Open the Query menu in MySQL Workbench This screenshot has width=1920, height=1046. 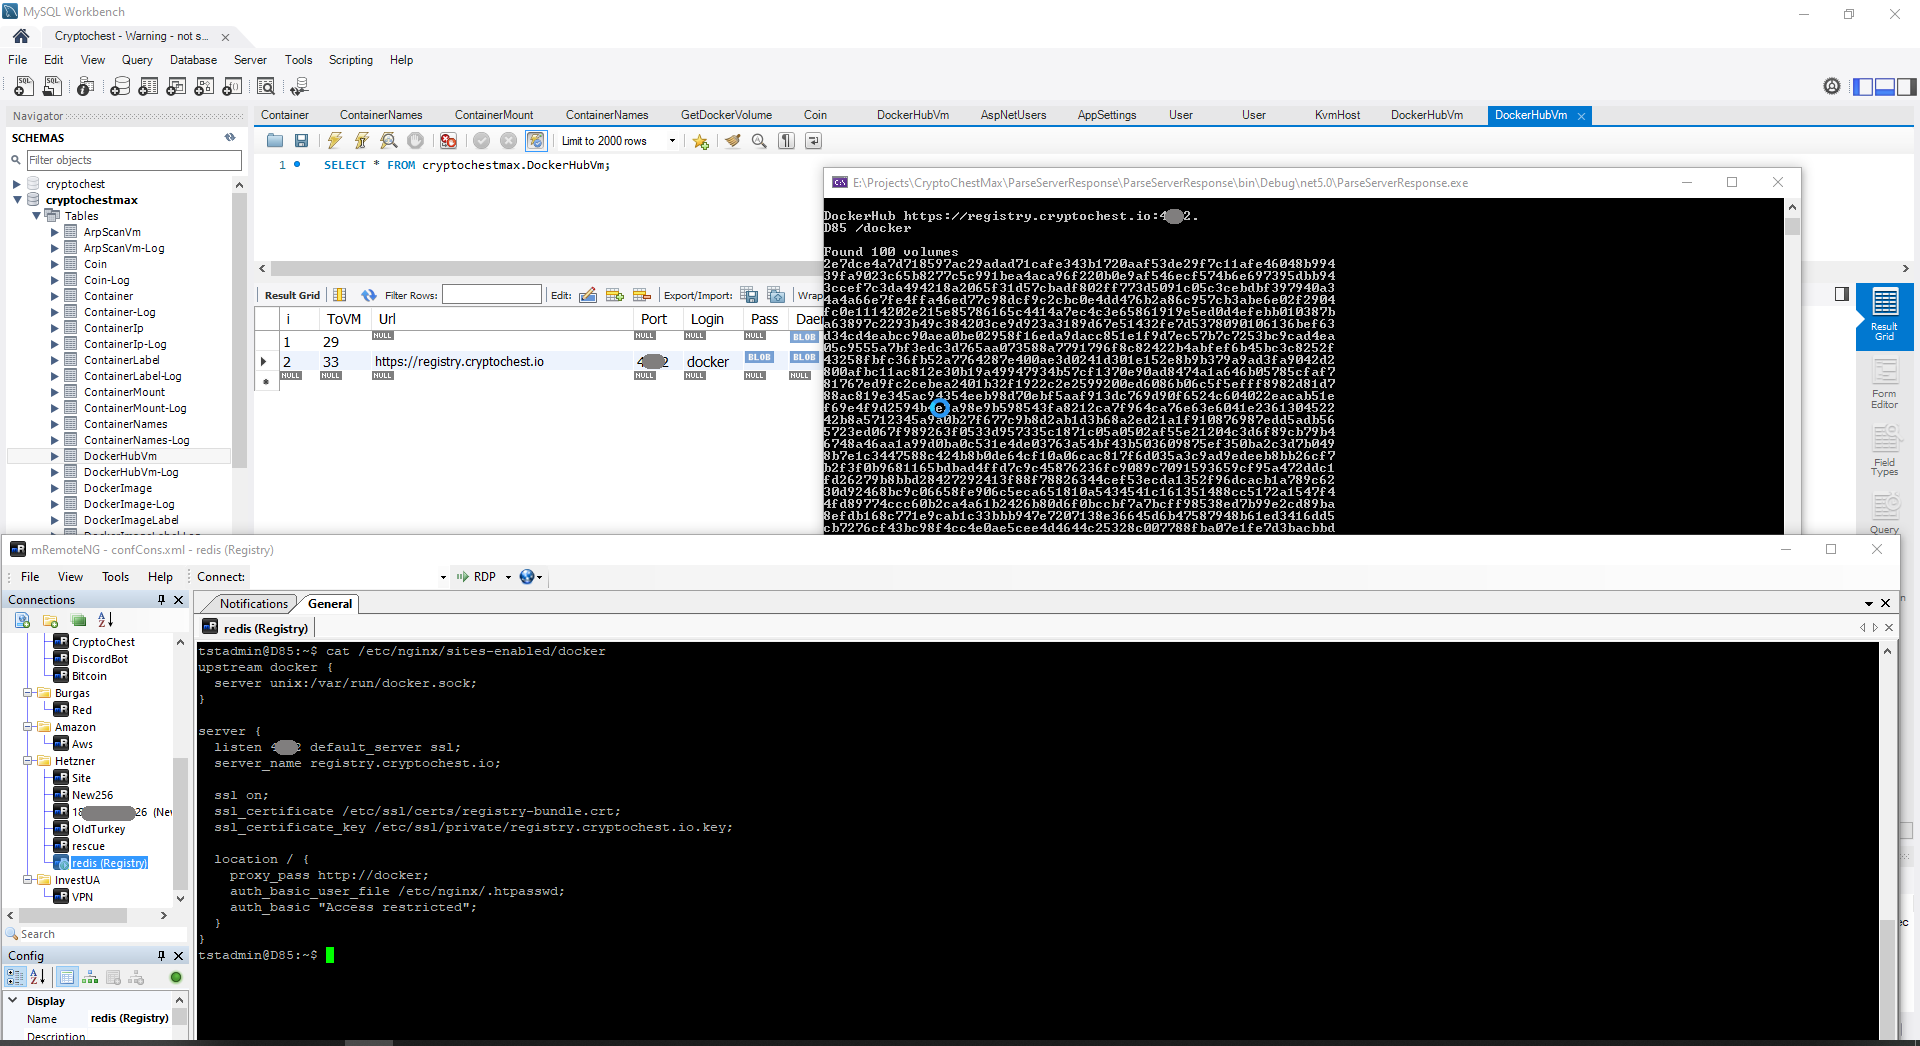click(x=137, y=60)
